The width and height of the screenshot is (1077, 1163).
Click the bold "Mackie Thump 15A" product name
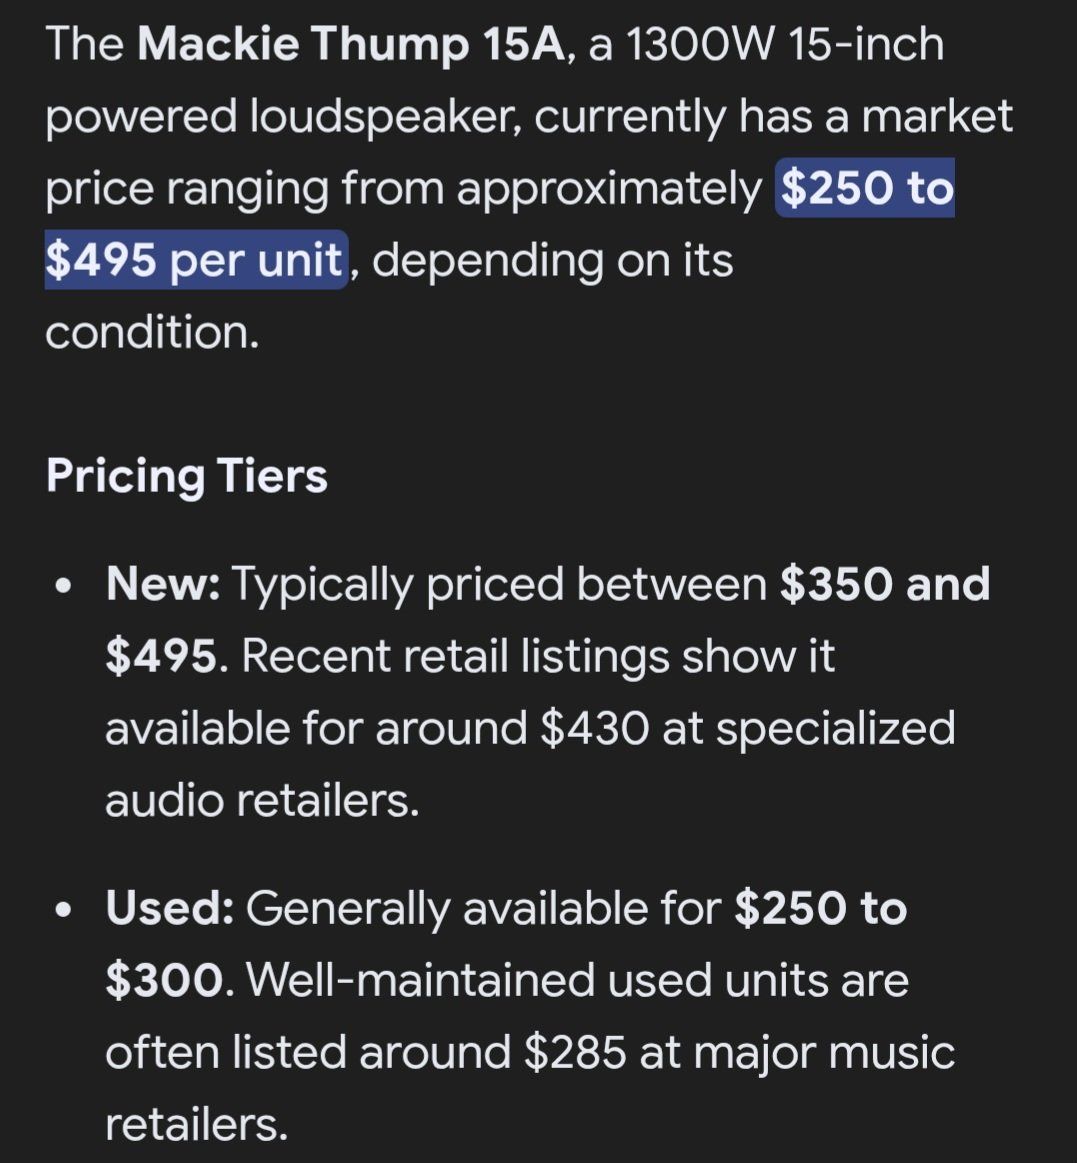coord(351,45)
